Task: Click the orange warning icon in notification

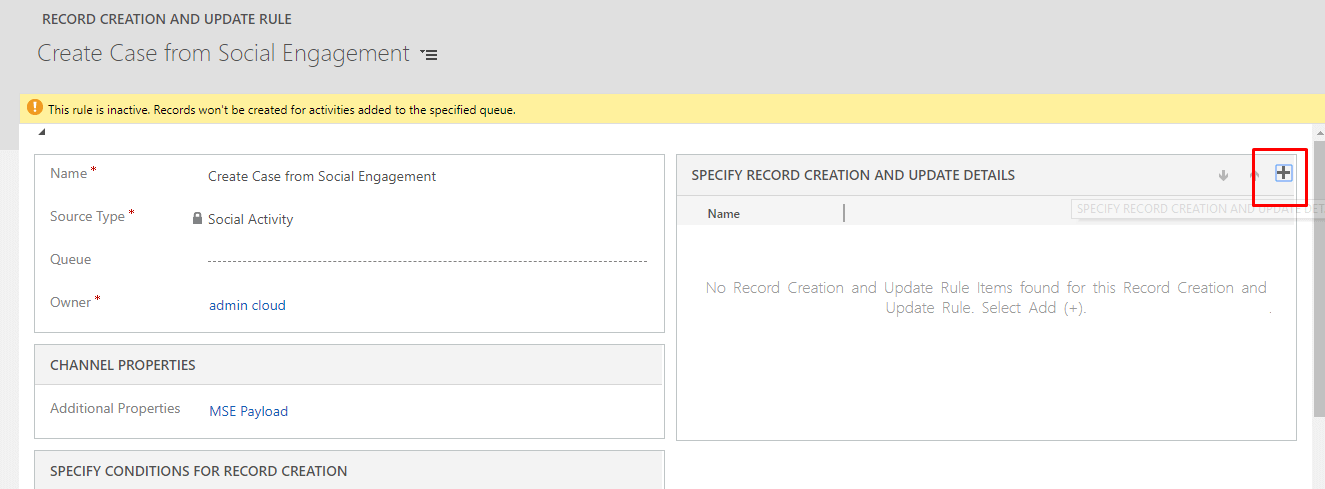Action: [x=35, y=108]
